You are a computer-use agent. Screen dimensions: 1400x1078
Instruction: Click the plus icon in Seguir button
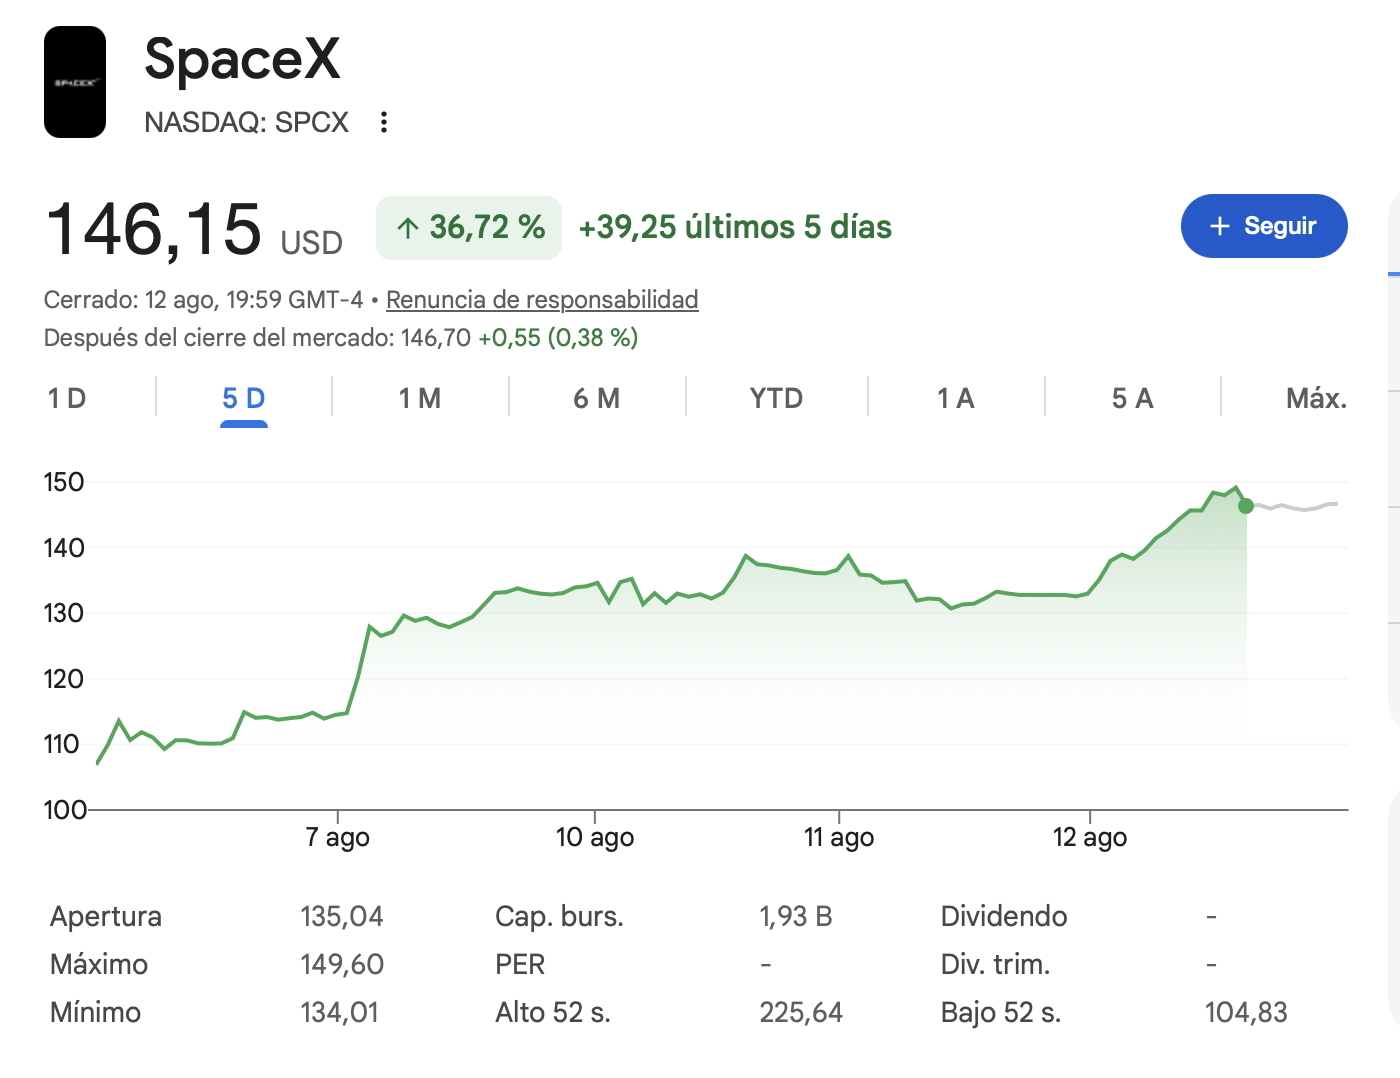pos(1219,226)
